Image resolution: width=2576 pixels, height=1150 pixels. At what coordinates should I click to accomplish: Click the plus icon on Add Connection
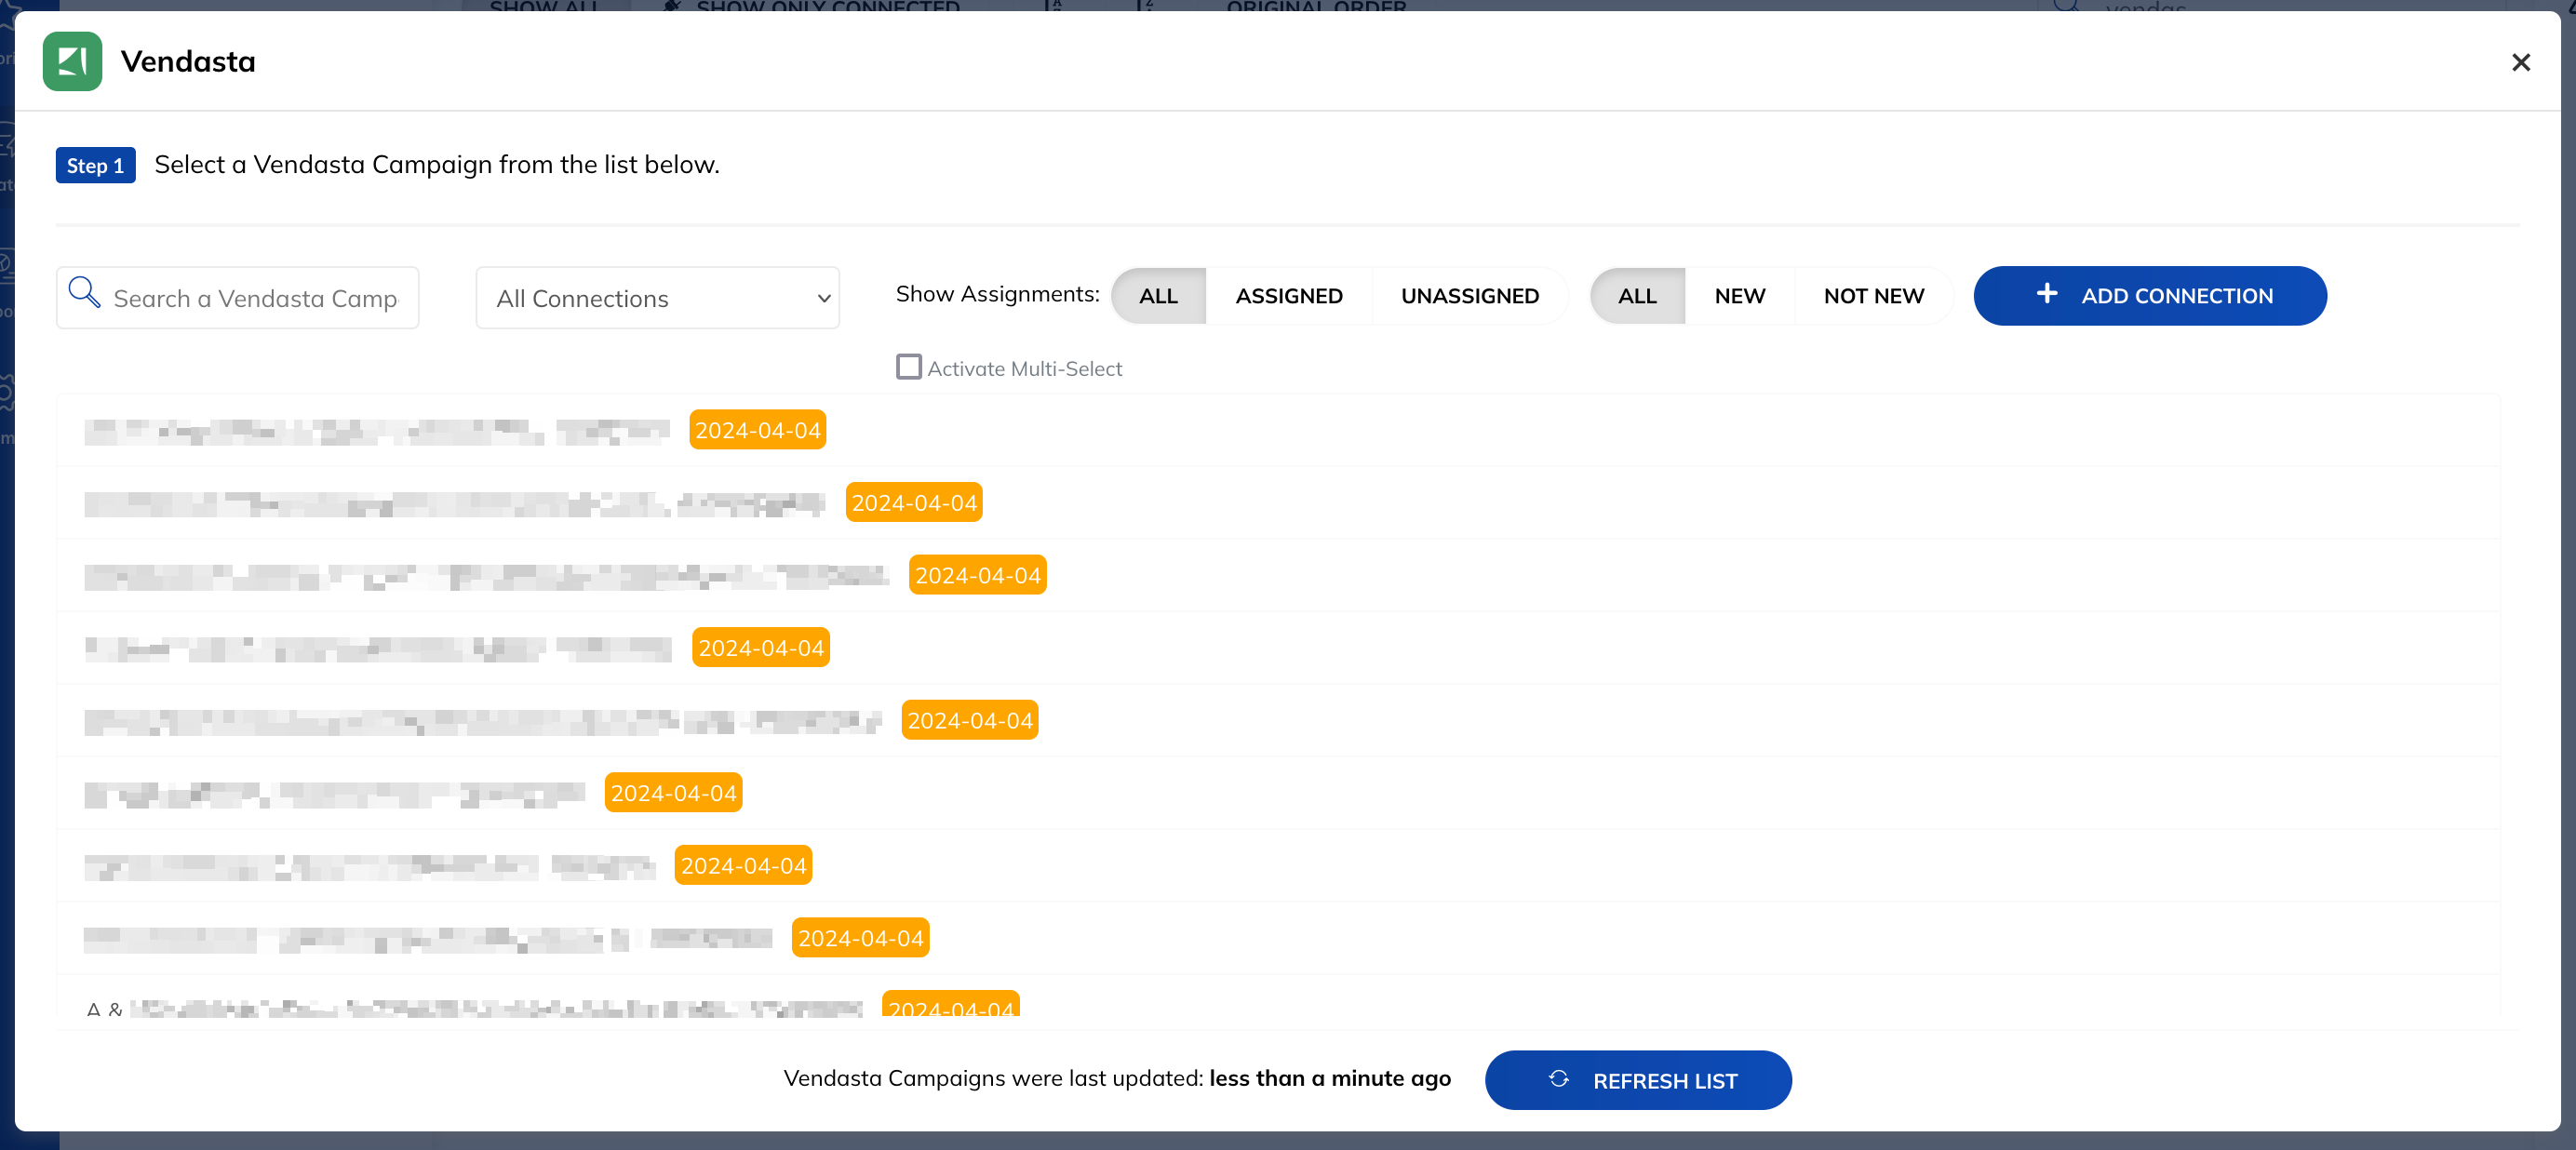[x=2046, y=294]
